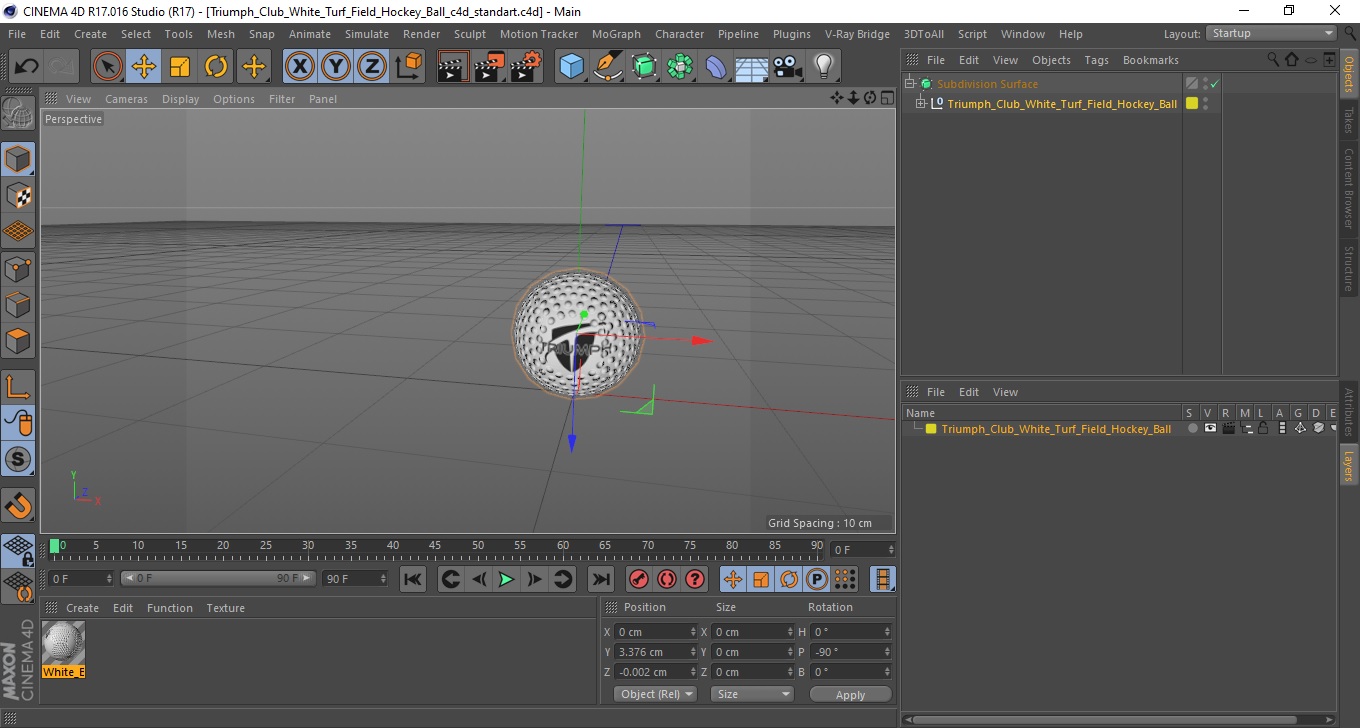This screenshot has width=1360, height=728.
Task: Open the Size mode dropdown
Action: (752, 694)
